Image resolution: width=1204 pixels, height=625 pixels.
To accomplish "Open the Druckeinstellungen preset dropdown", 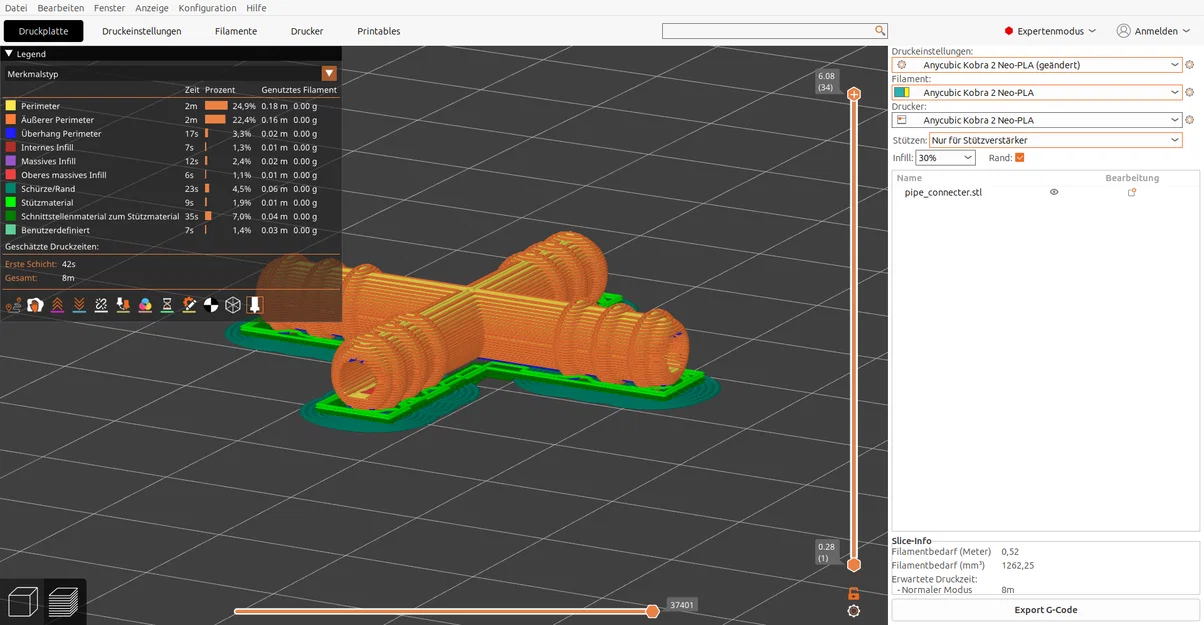I will [1037, 65].
